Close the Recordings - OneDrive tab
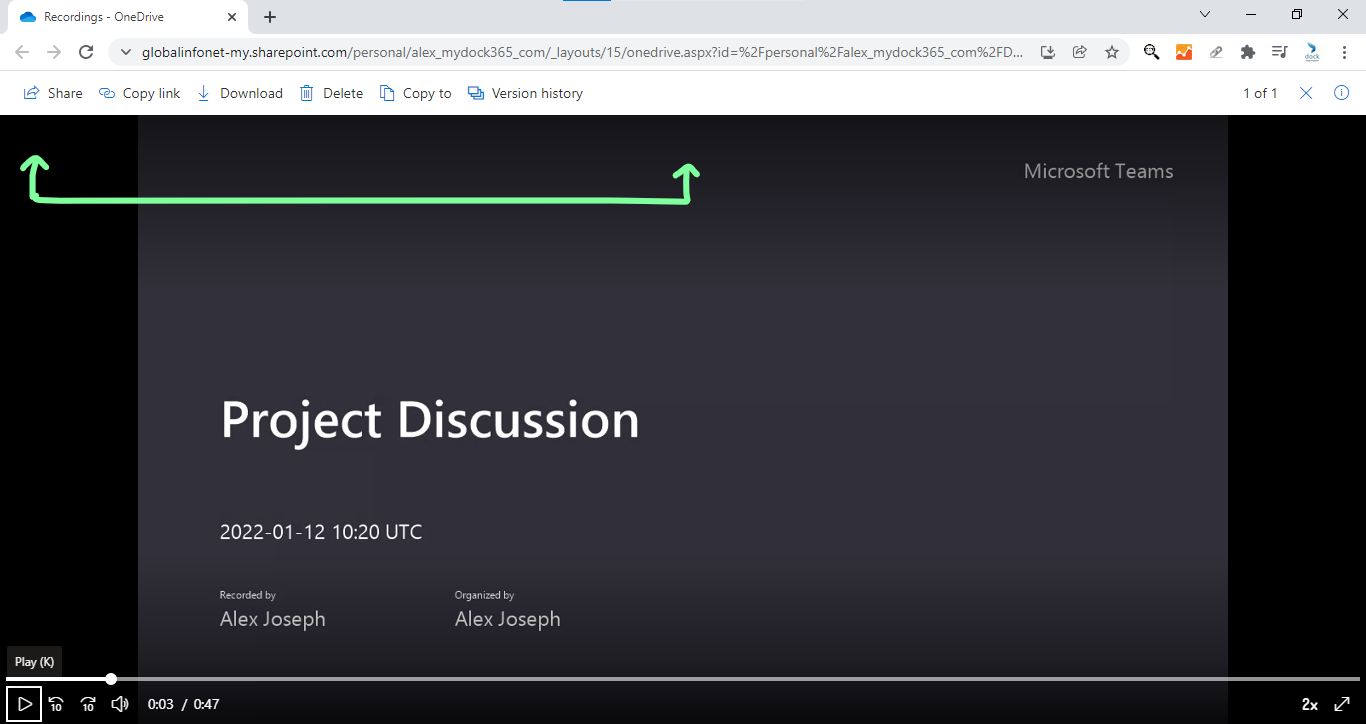This screenshot has width=1366, height=724. 232,17
